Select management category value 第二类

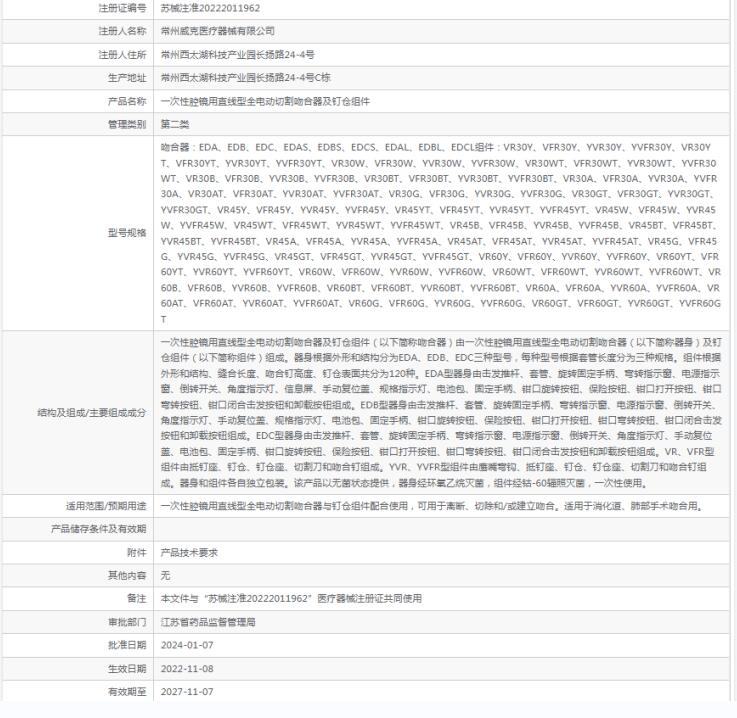(x=175, y=124)
